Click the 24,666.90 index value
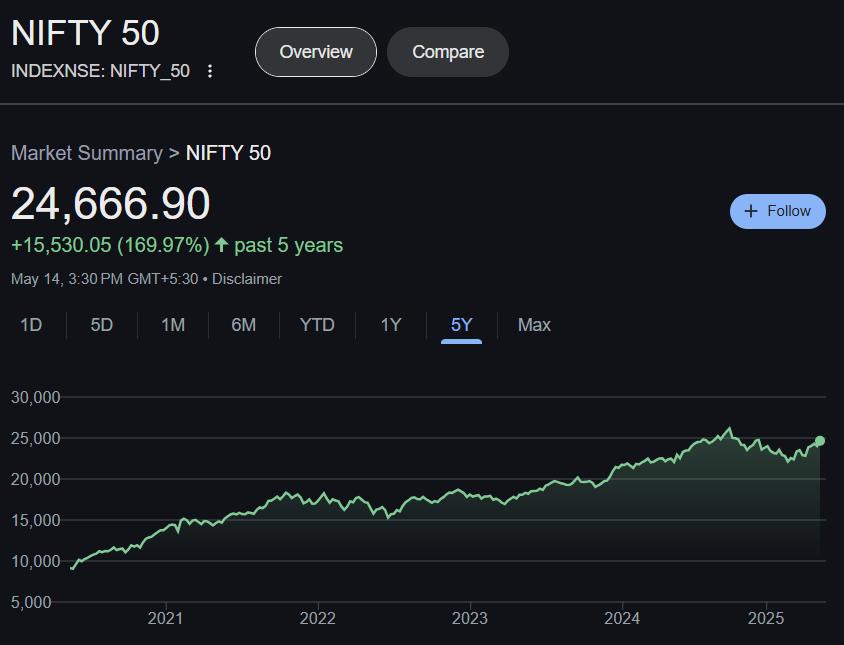 (x=110, y=204)
